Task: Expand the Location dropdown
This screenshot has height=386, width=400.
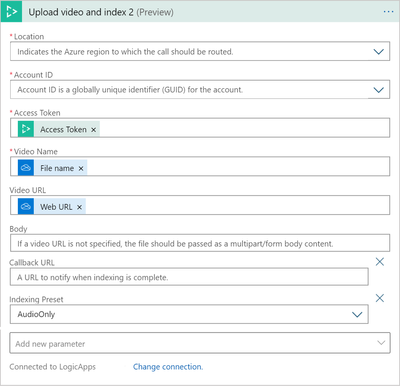Action: tap(379, 52)
